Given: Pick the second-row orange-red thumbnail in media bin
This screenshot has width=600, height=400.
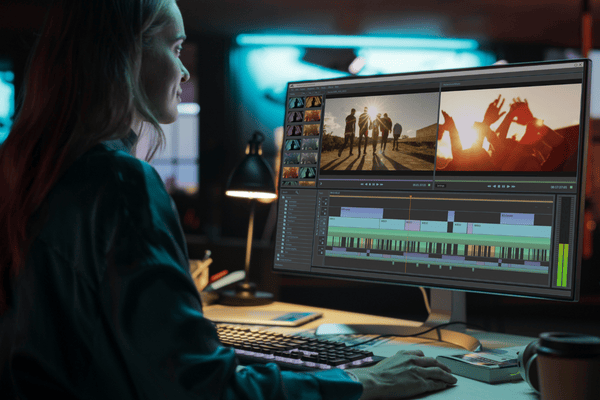Looking at the screenshot, I should click(312, 116).
